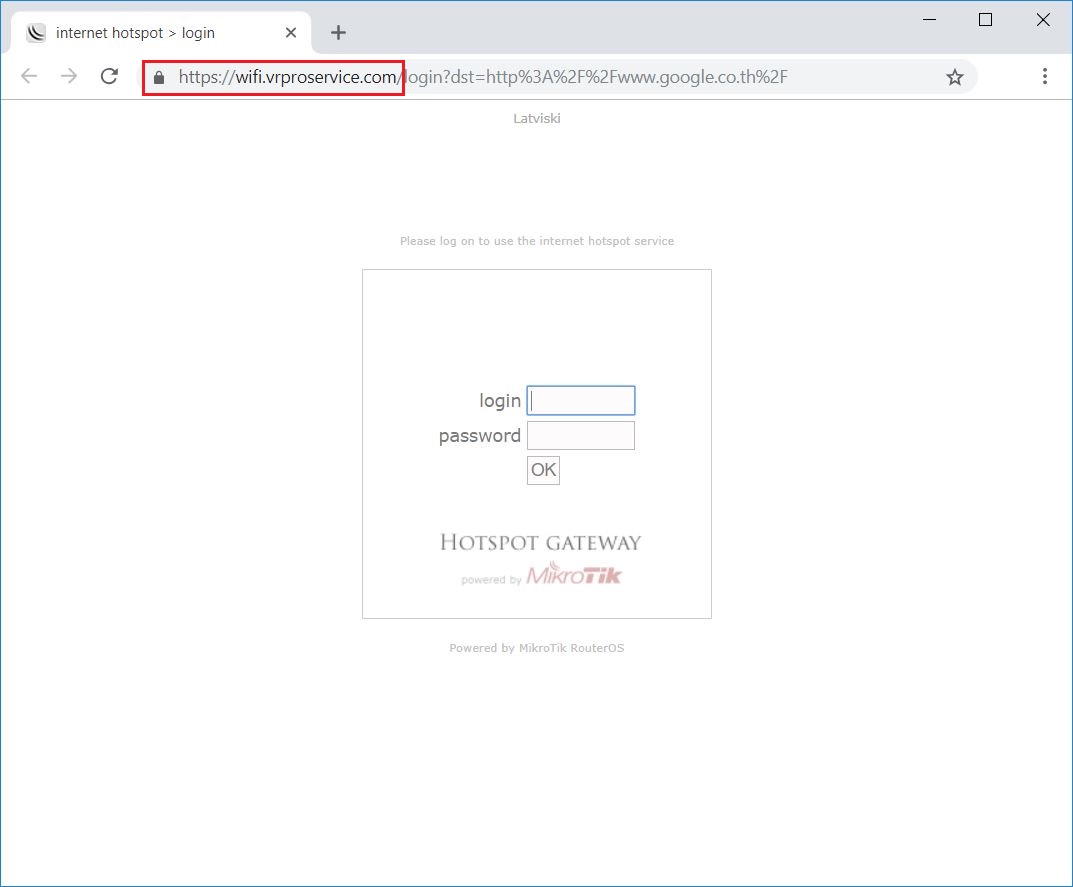Open a new browser tab
This screenshot has height=887, width=1073.
(338, 32)
